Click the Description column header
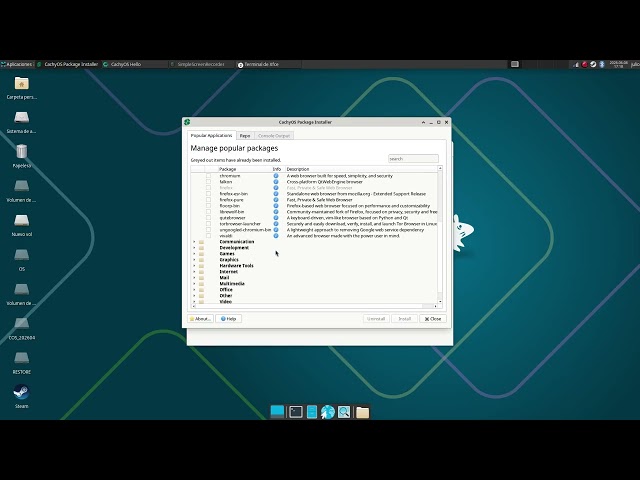 (x=361, y=169)
